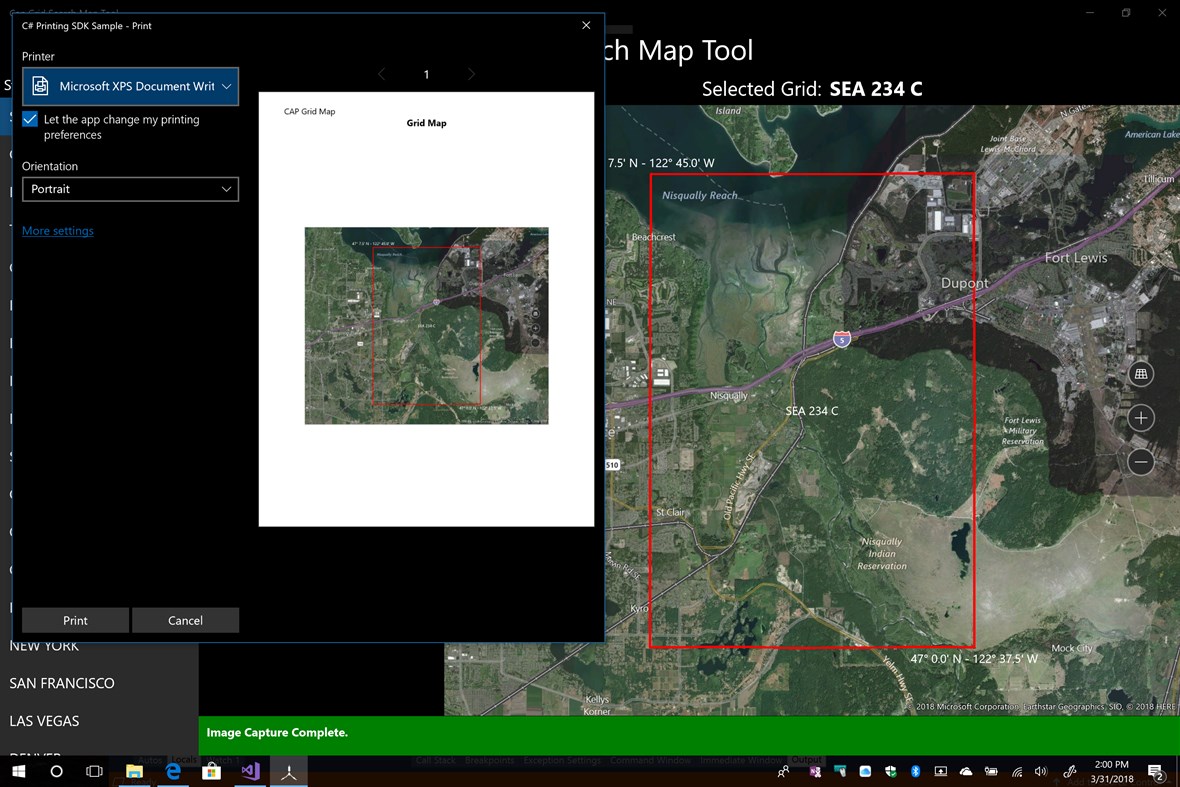Open the Action Center notifications
Screen dimensions: 1180x787
point(1156,771)
